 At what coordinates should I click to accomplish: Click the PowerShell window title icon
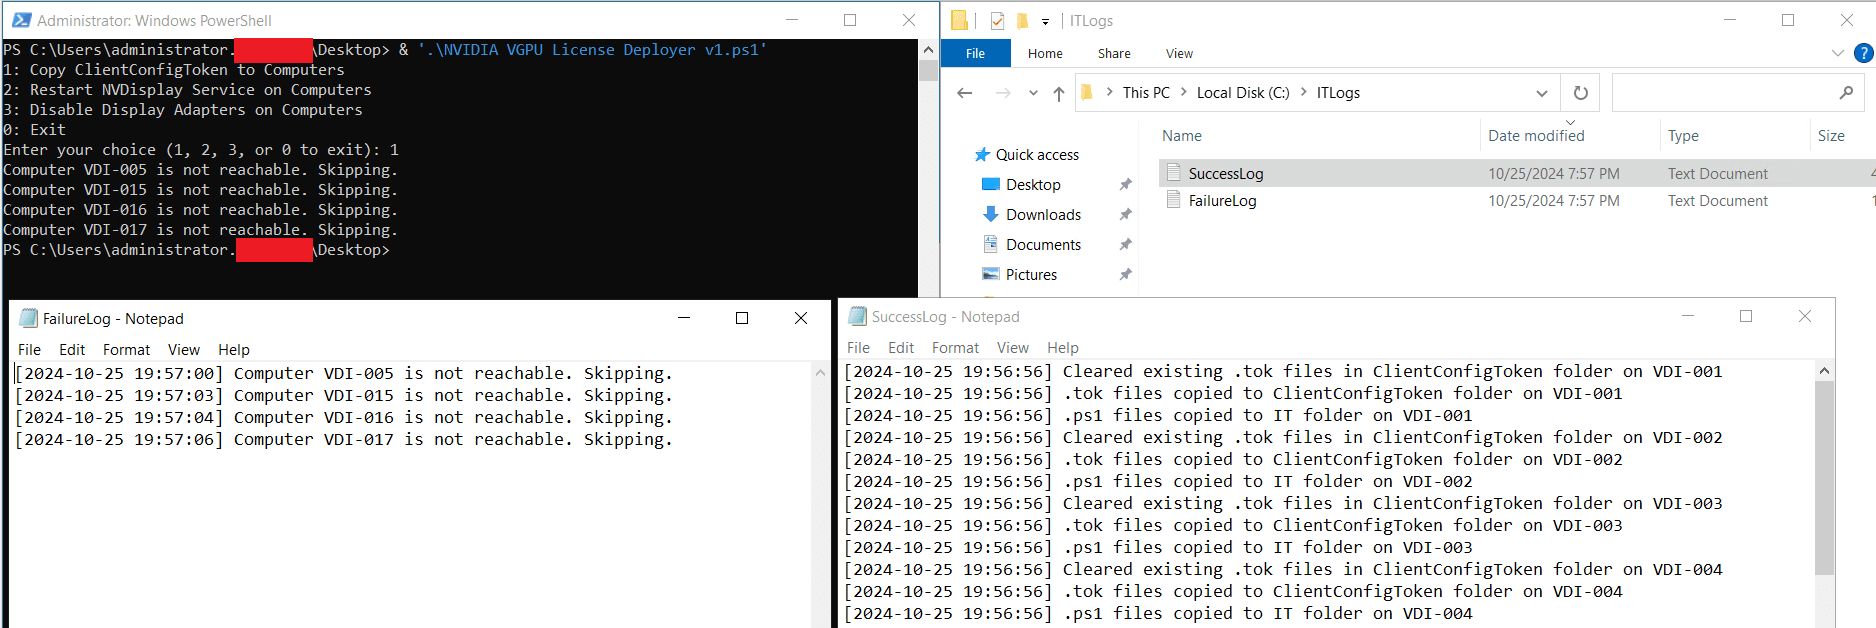click(x=21, y=20)
